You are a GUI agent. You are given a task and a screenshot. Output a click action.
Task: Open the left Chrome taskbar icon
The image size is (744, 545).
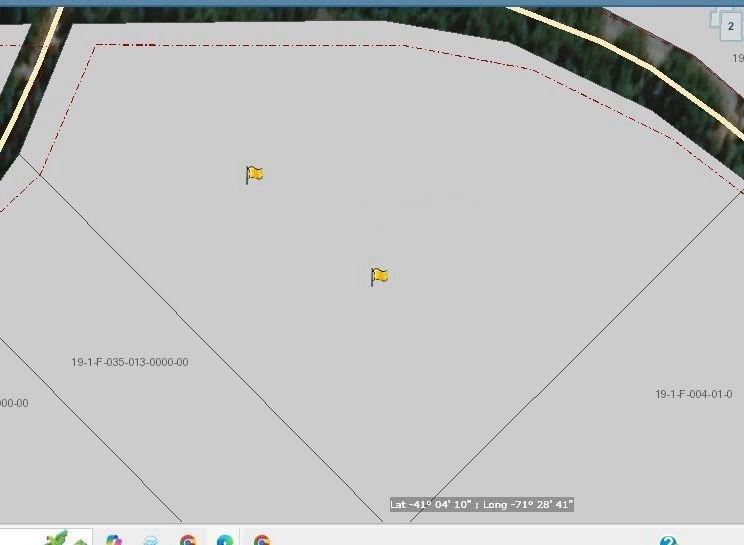point(188,540)
